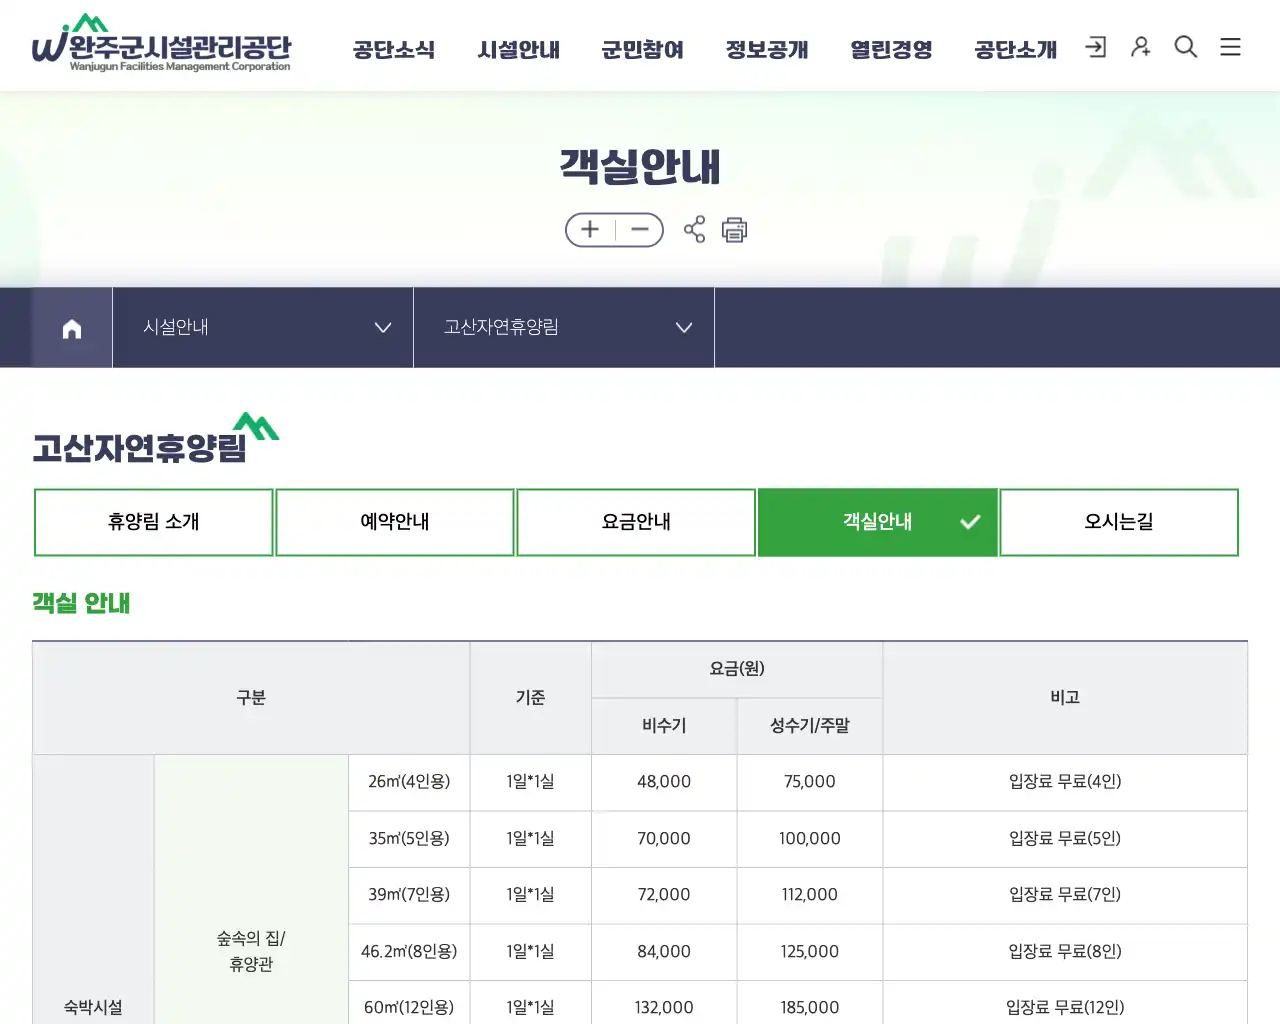Open the 공단소식 main menu
The image size is (1280, 1024).
coord(394,49)
